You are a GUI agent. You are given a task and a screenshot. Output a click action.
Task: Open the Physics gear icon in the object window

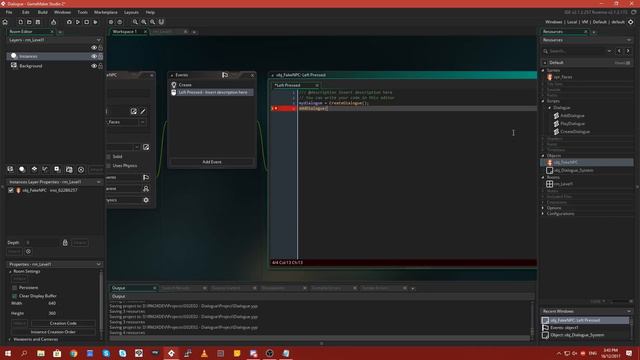[146, 200]
